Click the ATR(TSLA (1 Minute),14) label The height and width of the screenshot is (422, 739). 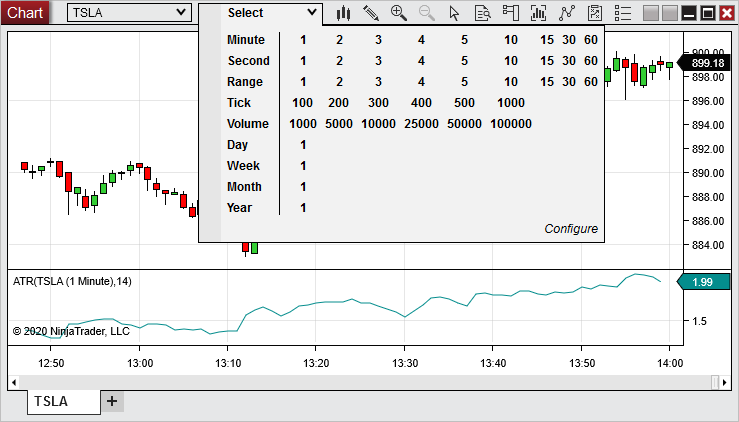coord(72,281)
